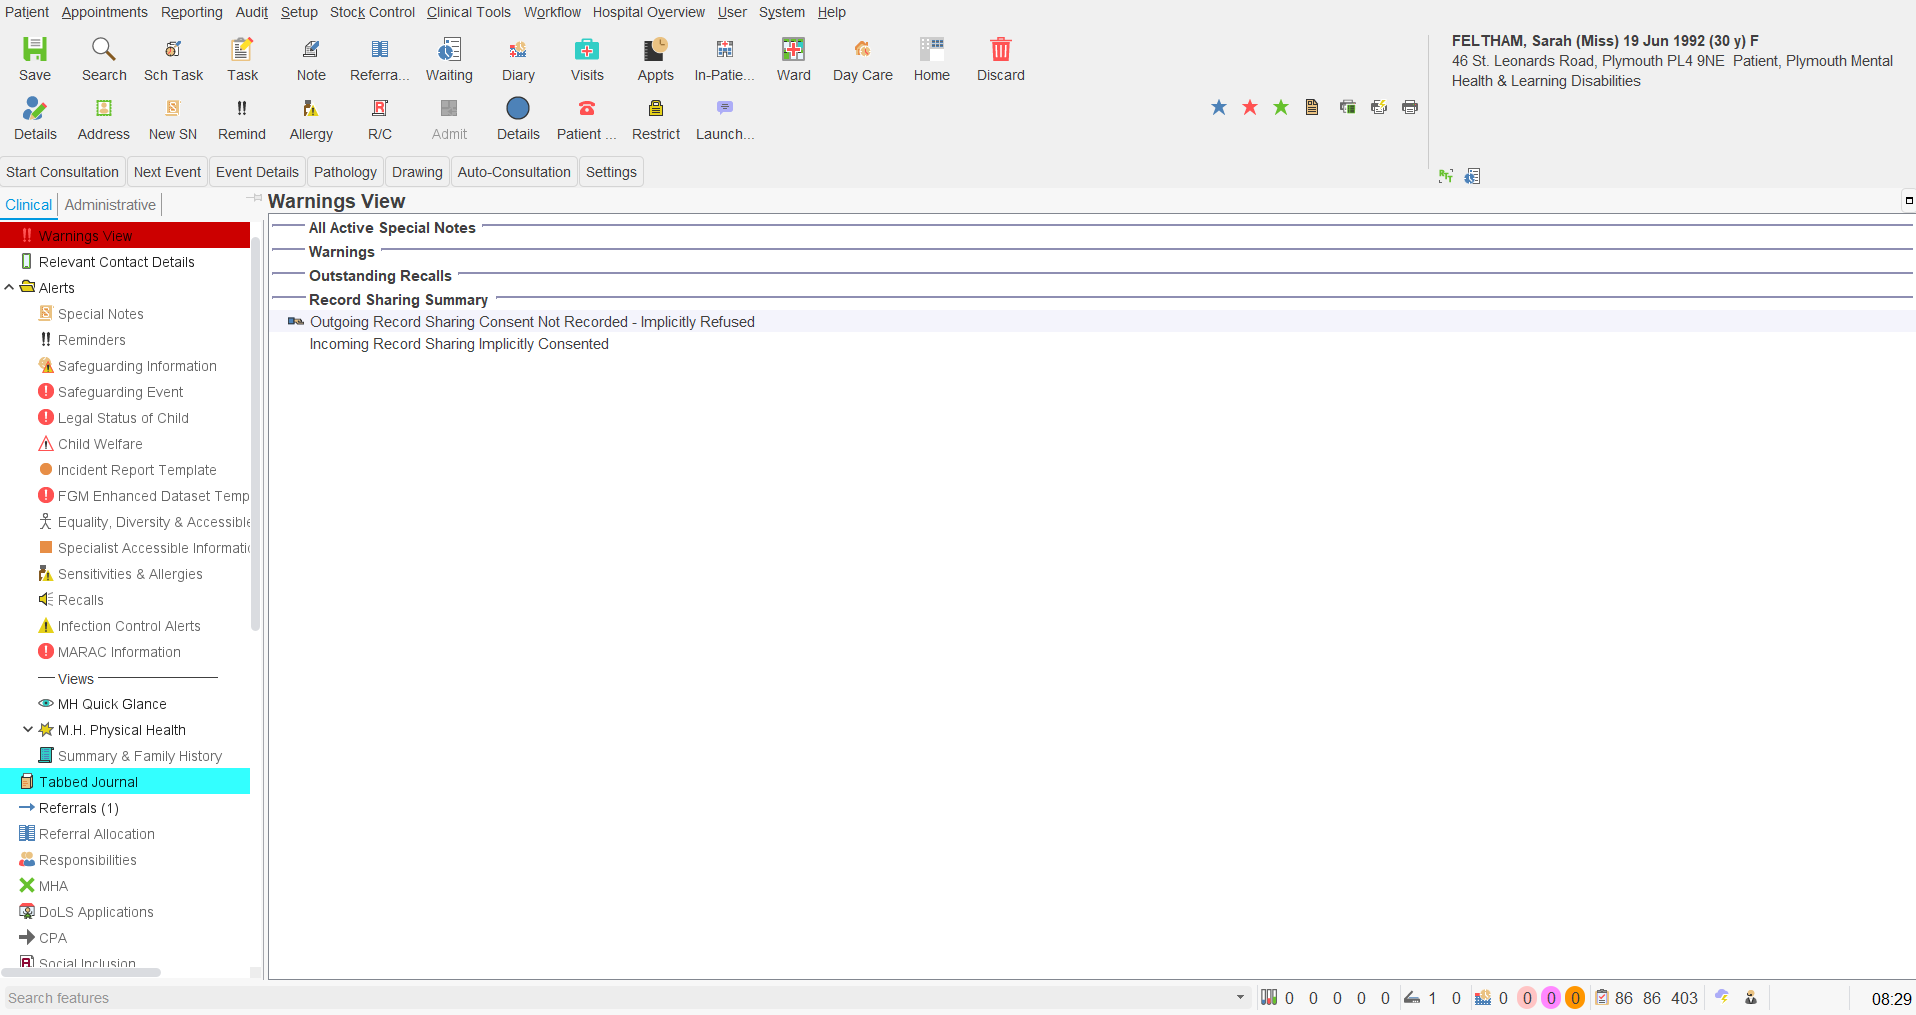Click the red star icon
The height and width of the screenshot is (1015, 1916).
tap(1250, 107)
